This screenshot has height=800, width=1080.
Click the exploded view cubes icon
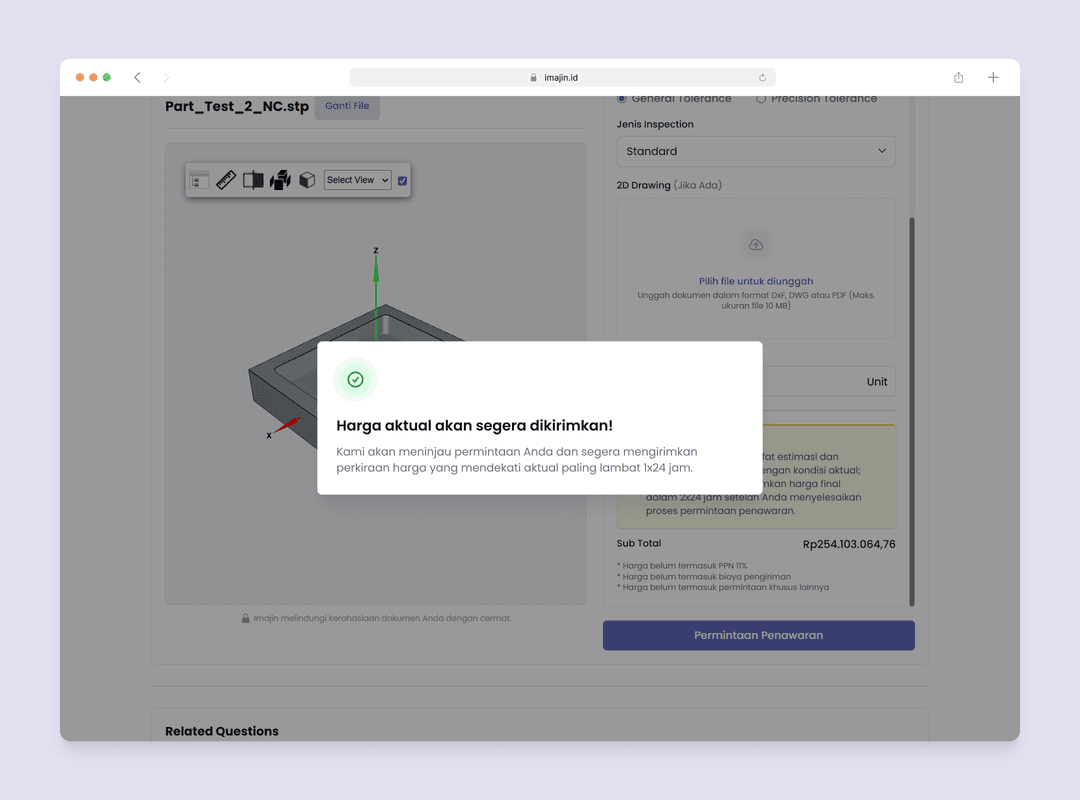pos(280,180)
